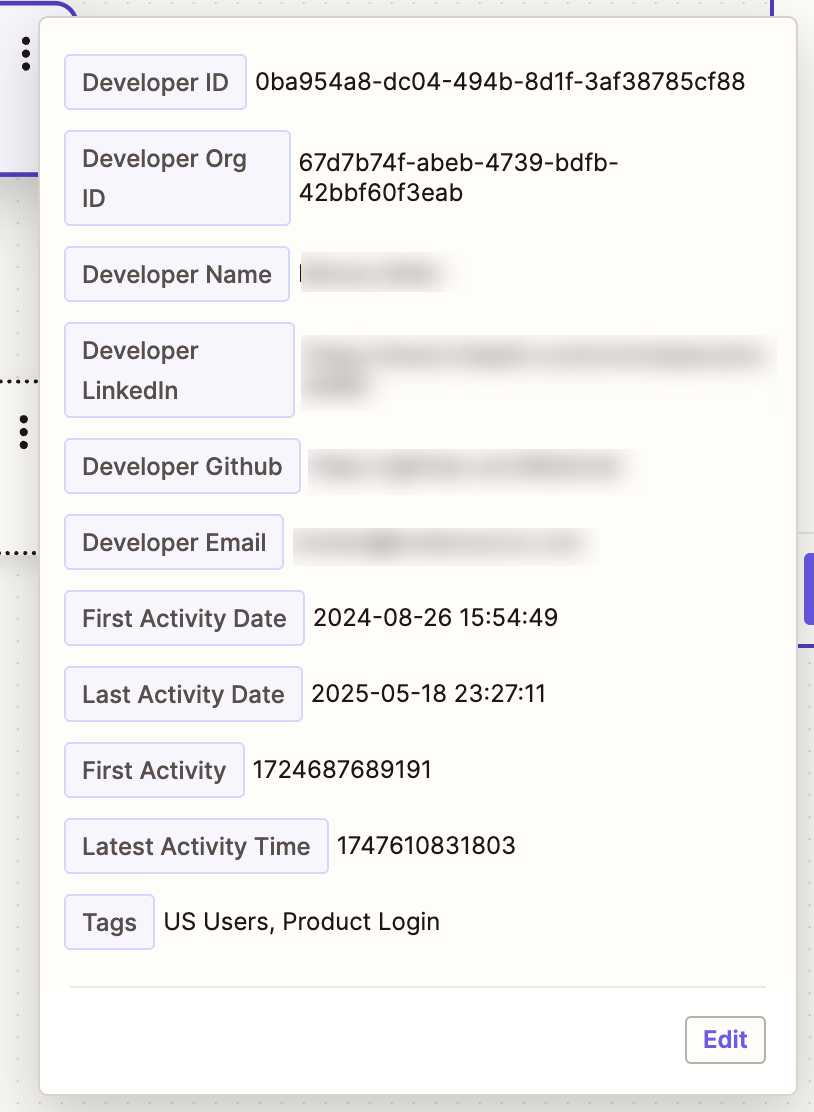This screenshot has height=1112, width=814.
Task: Select the Developer Email label
Action: (x=174, y=542)
